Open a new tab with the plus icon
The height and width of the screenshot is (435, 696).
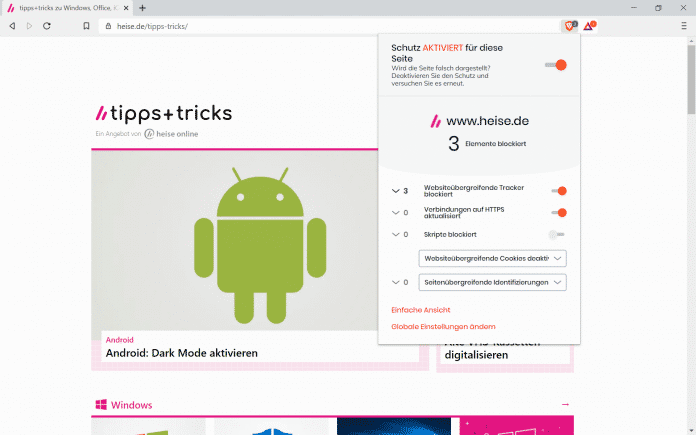(x=142, y=8)
